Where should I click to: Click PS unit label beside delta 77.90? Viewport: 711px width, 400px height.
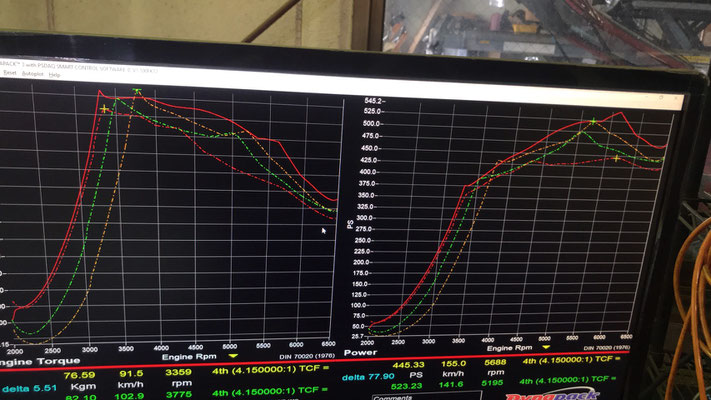coord(416,375)
